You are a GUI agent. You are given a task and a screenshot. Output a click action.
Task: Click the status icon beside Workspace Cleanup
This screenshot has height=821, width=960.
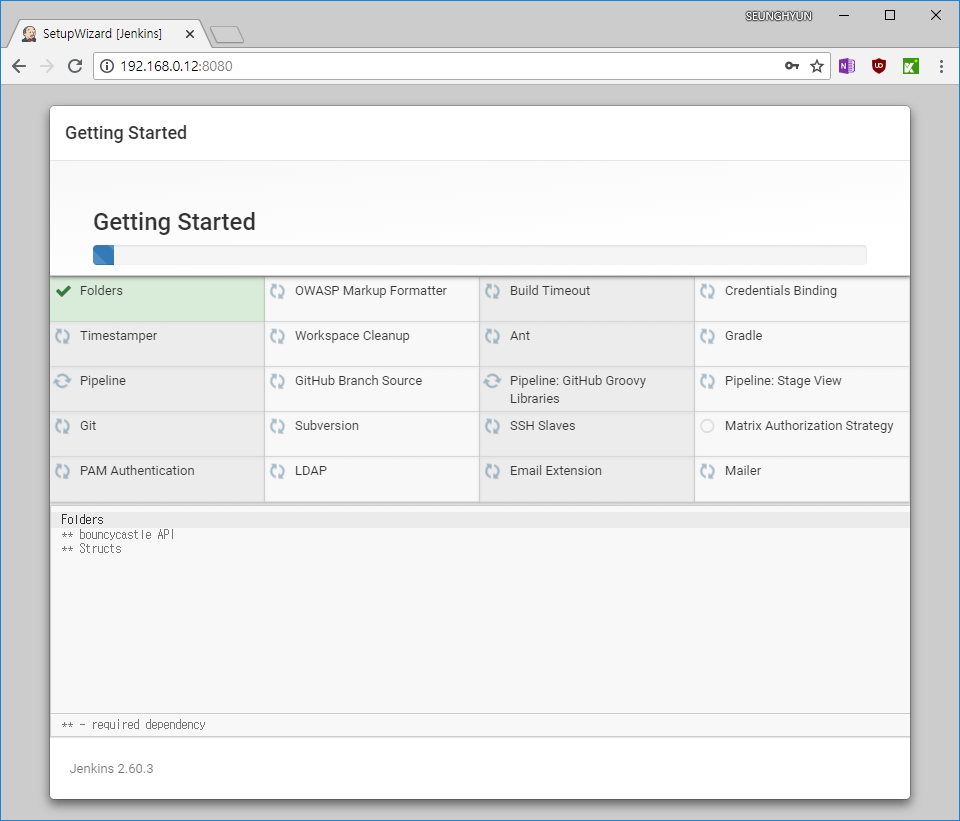click(x=278, y=336)
